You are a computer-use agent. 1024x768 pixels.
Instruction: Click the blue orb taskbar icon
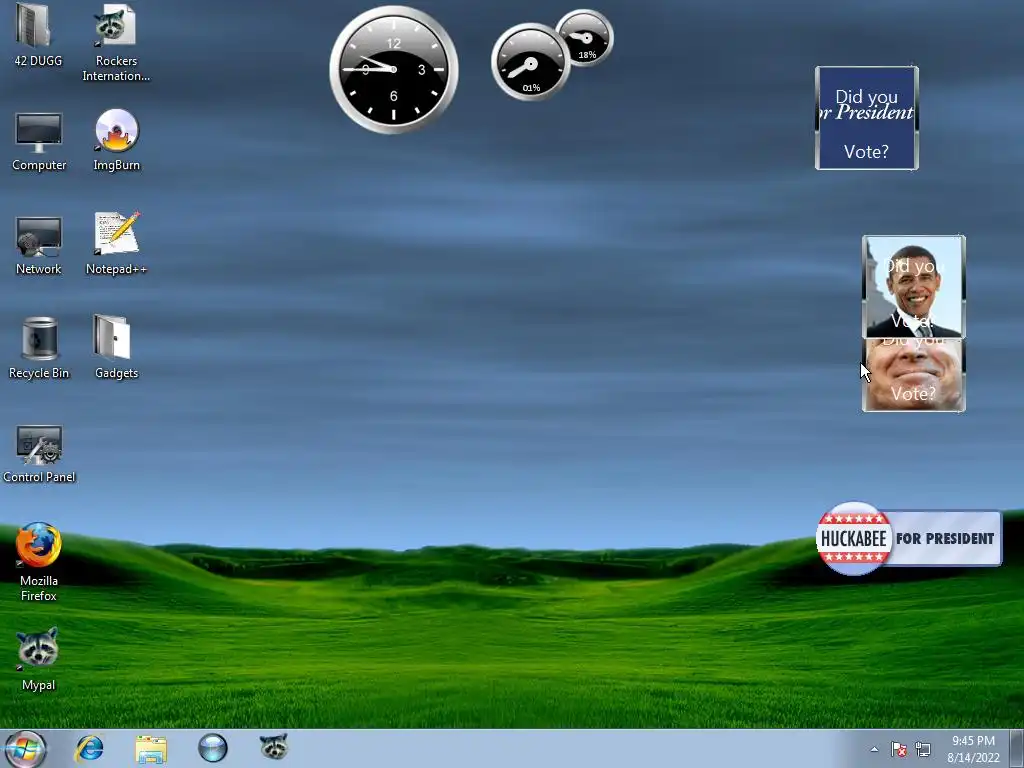pos(212,748)
